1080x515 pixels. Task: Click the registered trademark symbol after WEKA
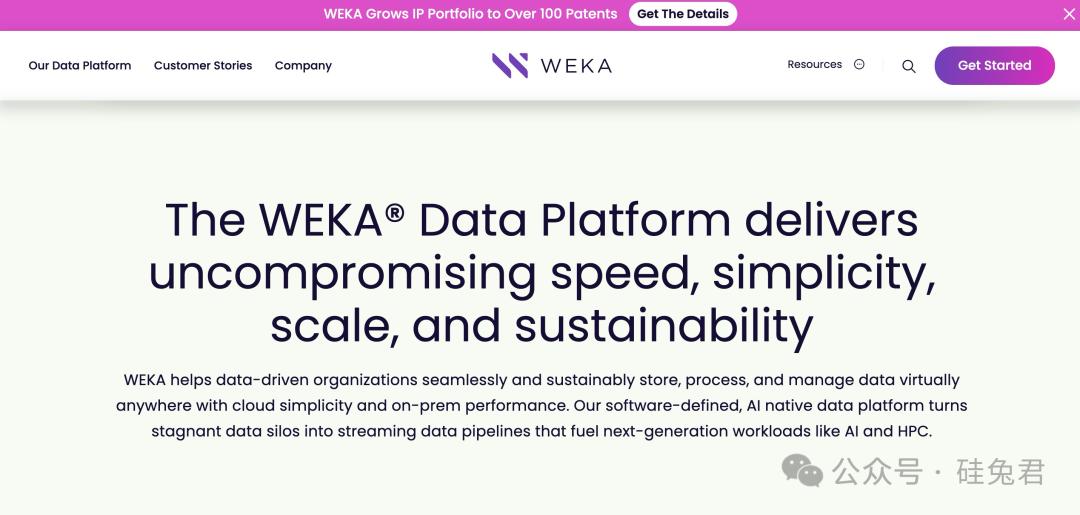(x=394, y=212)
